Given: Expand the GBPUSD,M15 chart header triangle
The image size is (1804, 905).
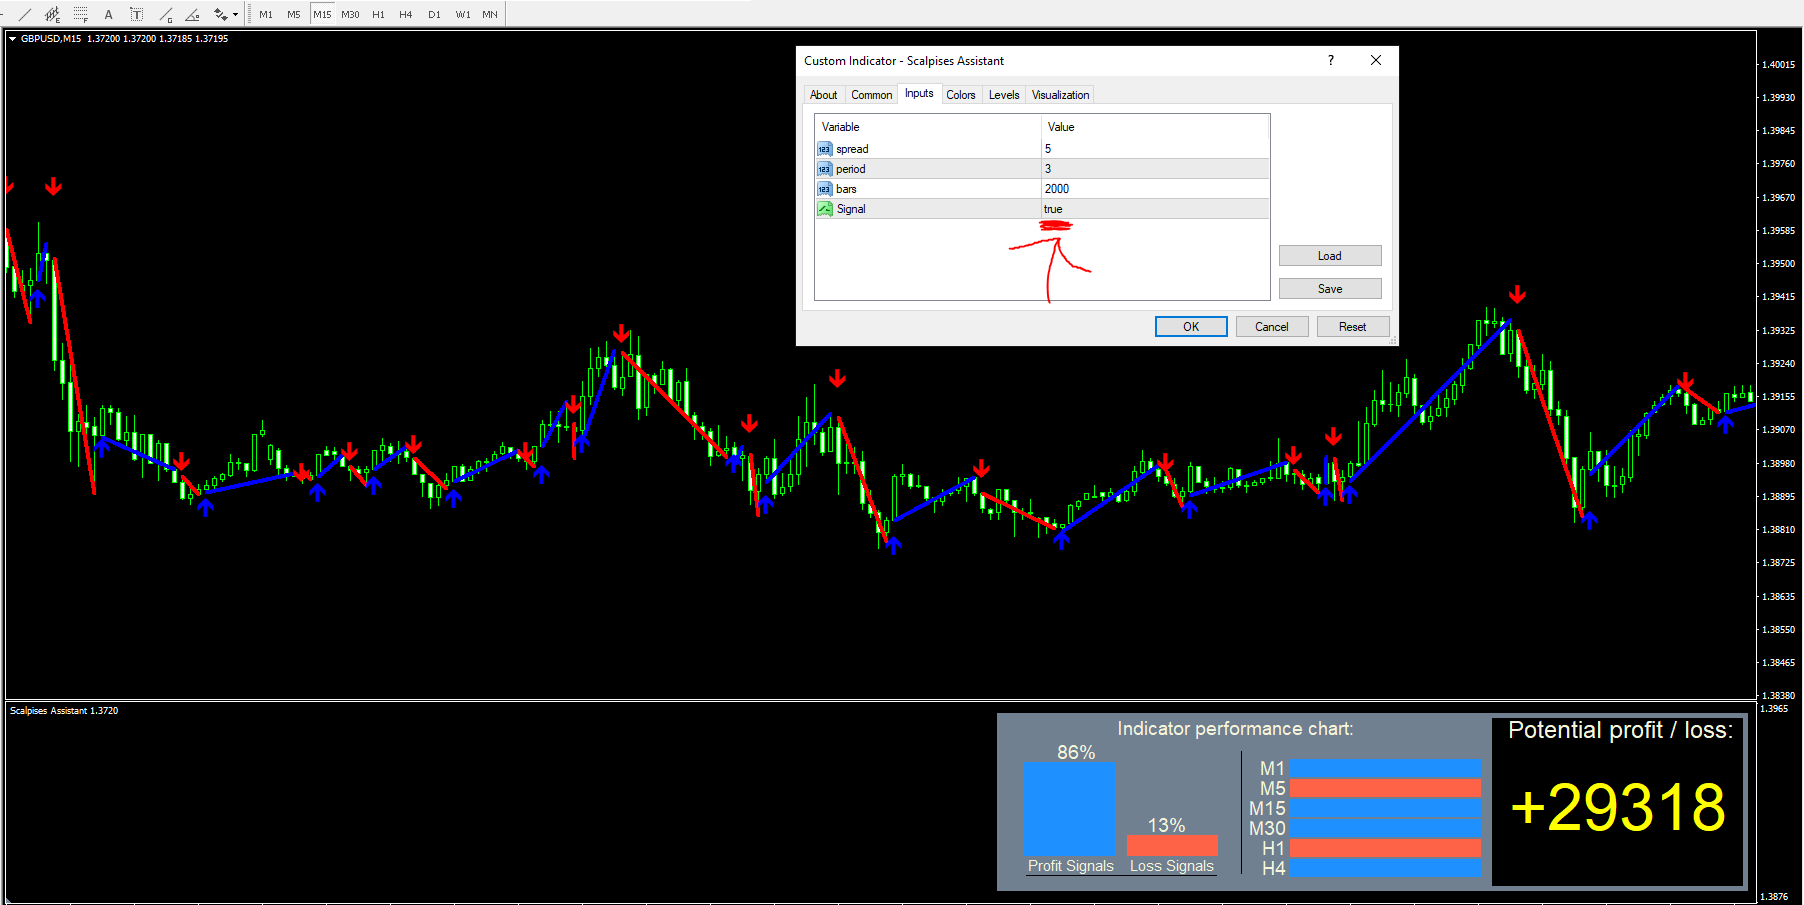Looking at the screenshot, I should (x=12, y=39).
